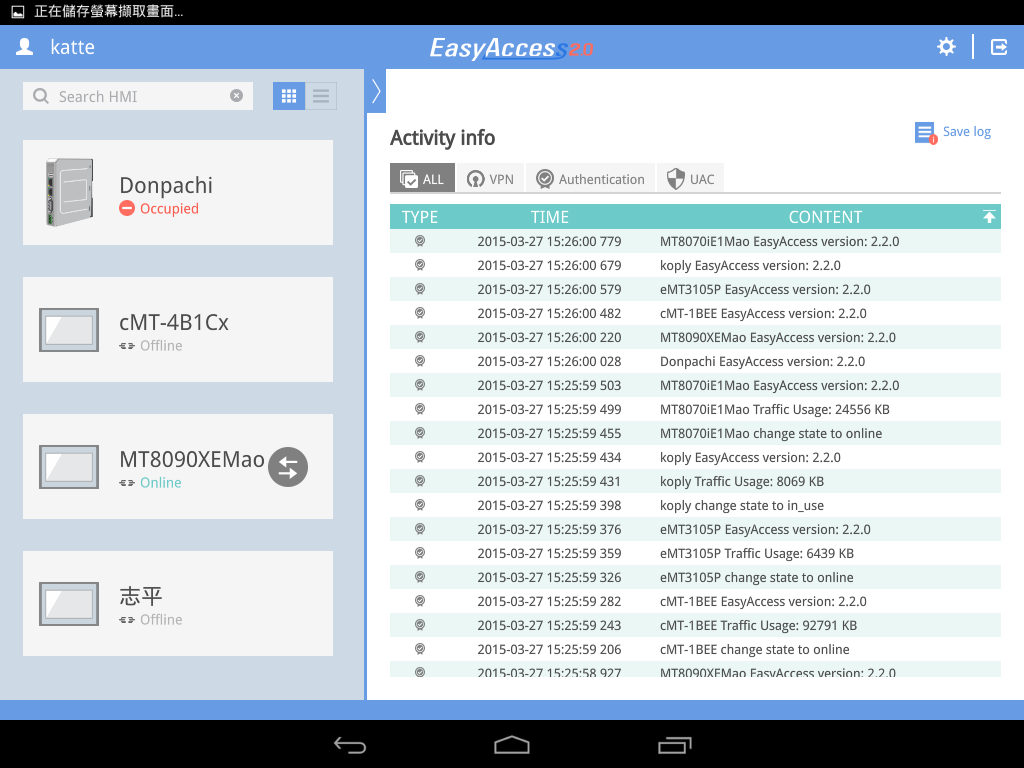
Task: Select 'Donpachi EasyAccess version: 2.2.0' entry
Action: [x=695, y=361]
